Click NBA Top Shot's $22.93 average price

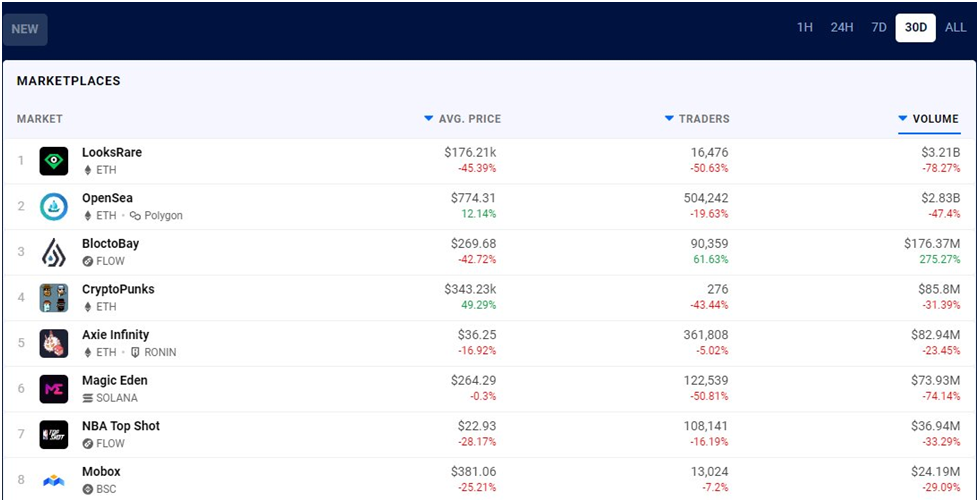click(477, 426)
